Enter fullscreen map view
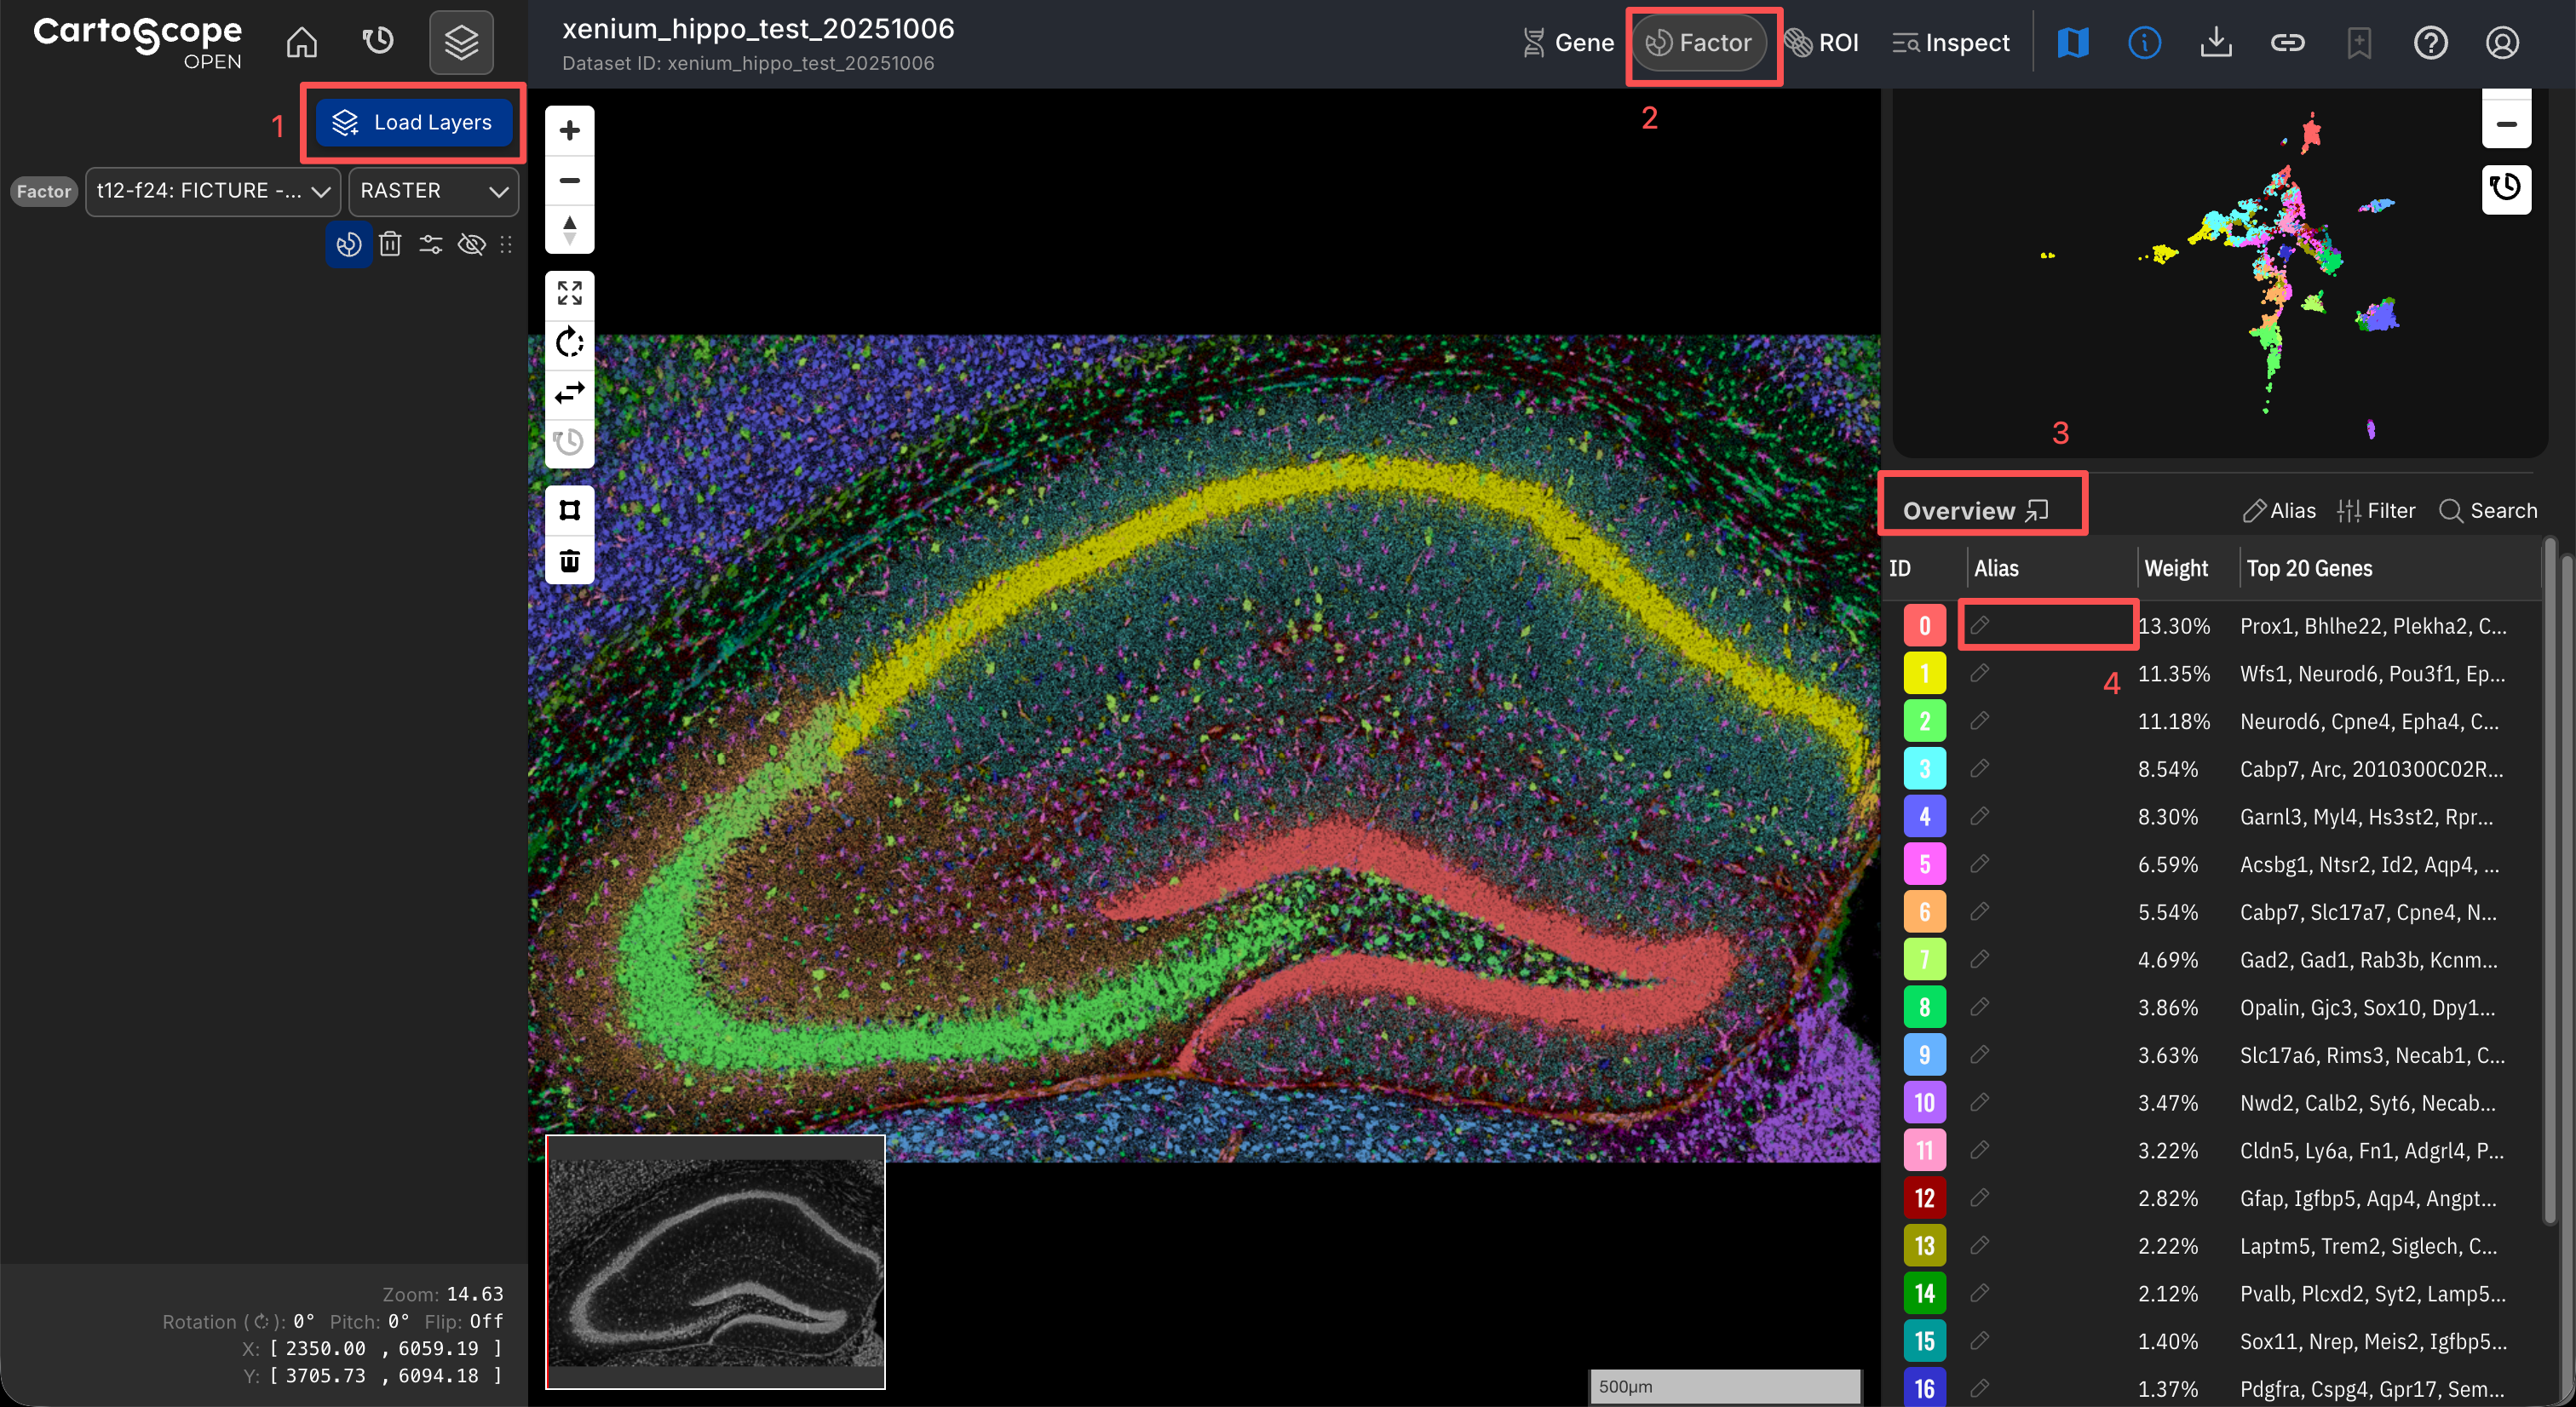Image resolution: width=2576 pixels, height=1407 pixels. (x=569, y=293)
